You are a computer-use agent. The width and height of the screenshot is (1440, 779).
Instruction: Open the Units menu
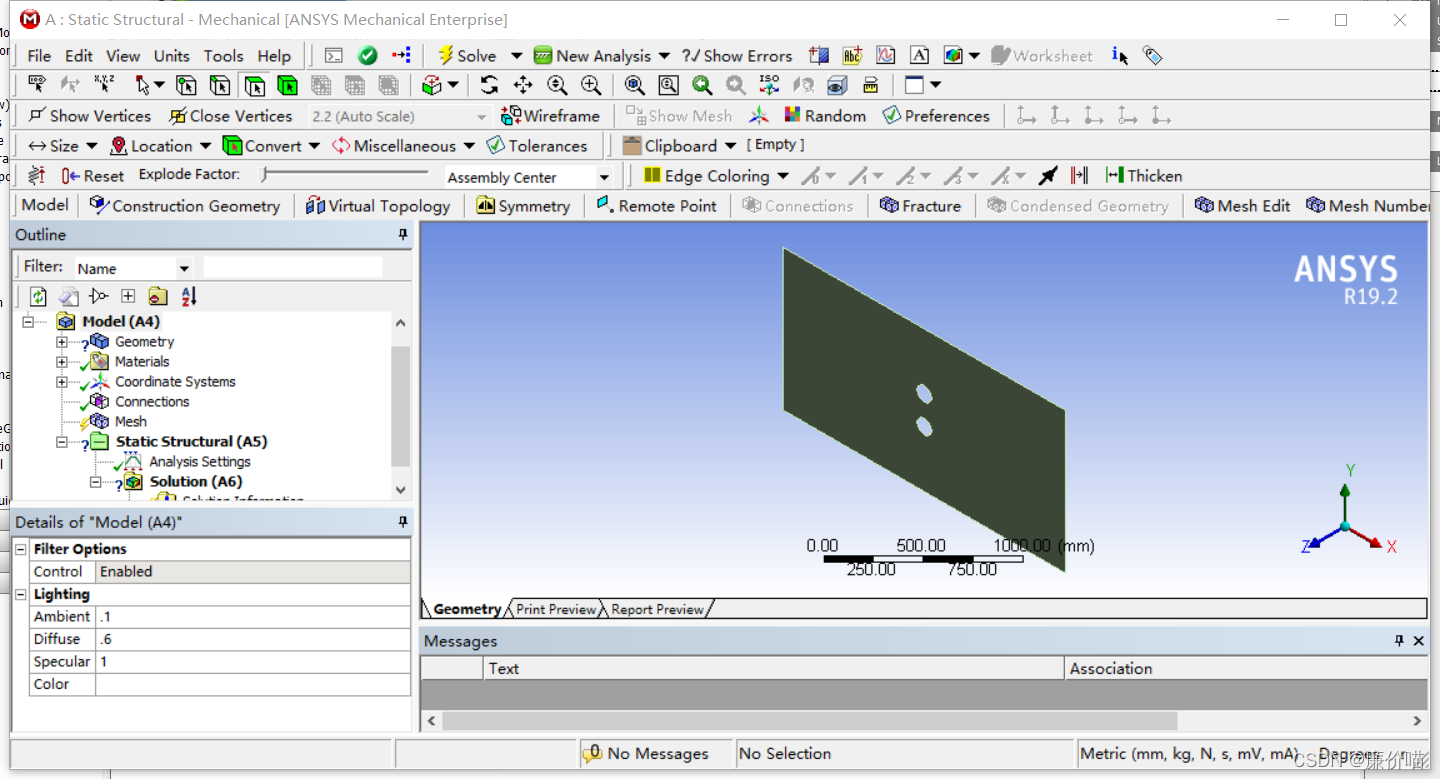click(x=171, y=56)
